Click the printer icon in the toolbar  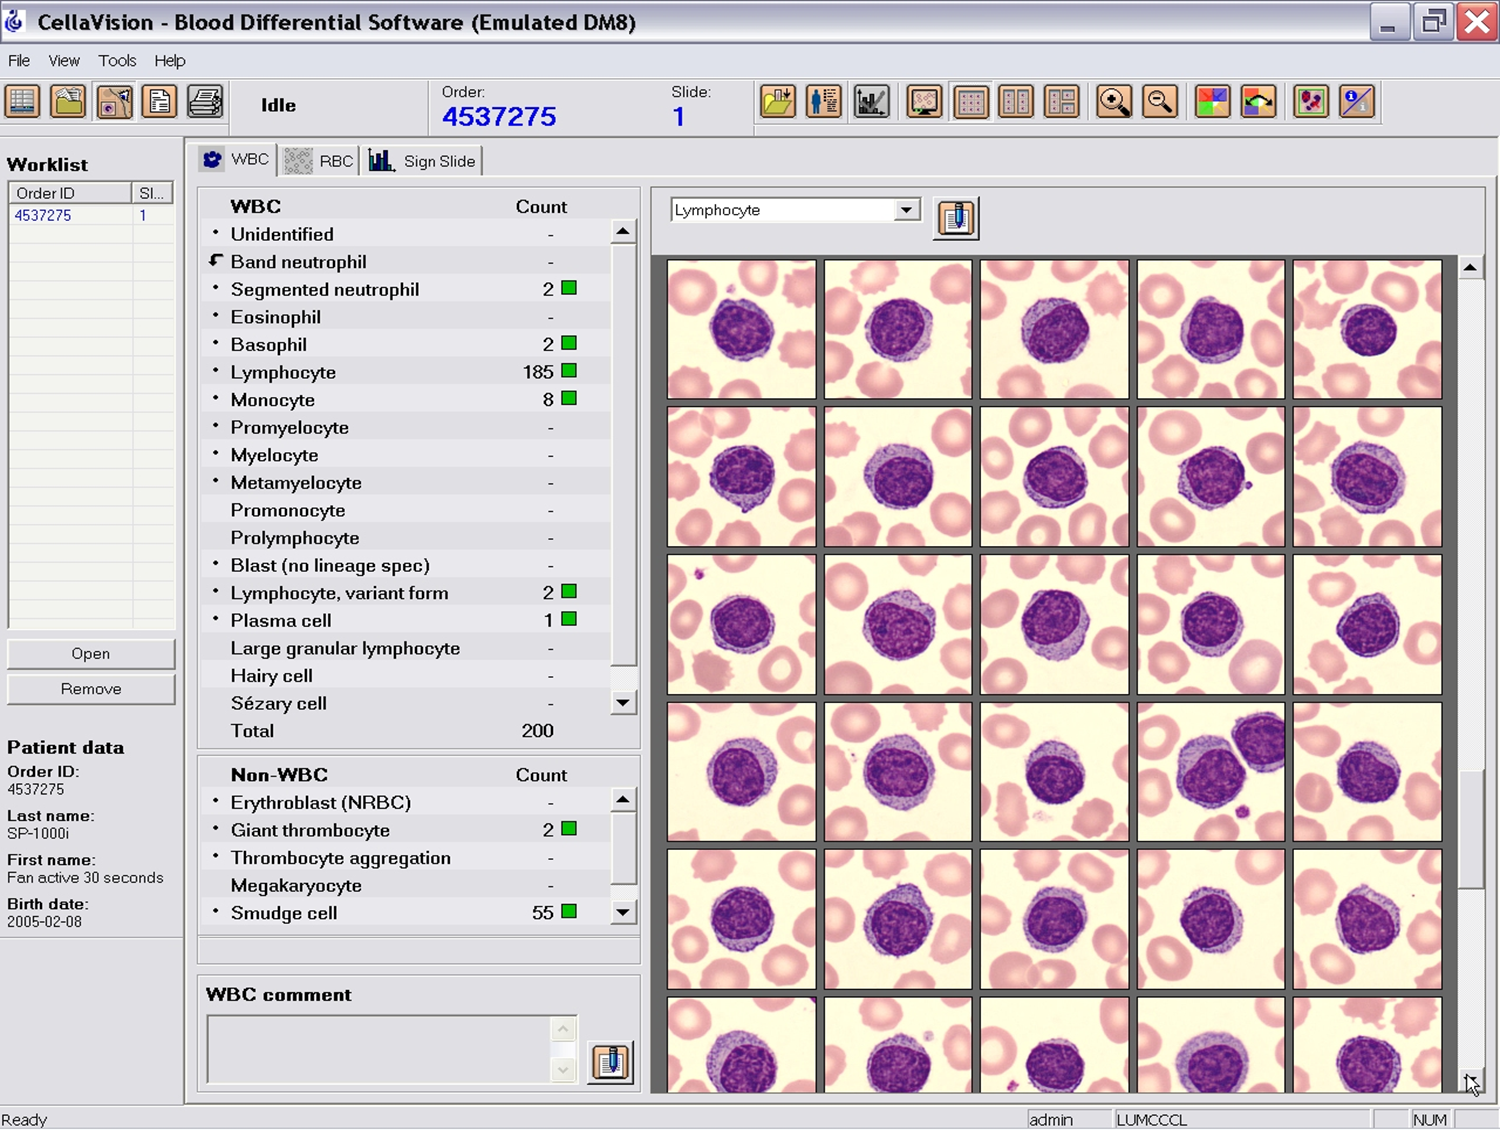pyautogui.click(x=205, y=102)
